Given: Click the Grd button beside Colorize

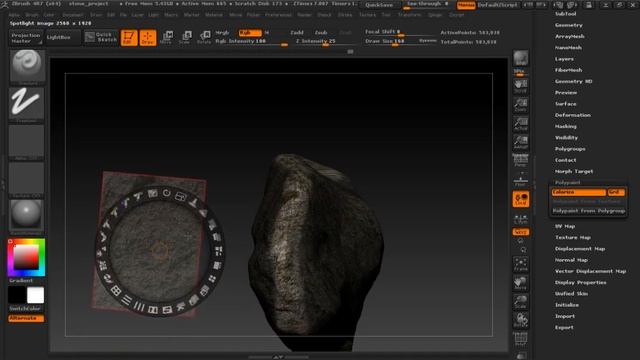Looking at the screenshot, I should tap(616, 192).
